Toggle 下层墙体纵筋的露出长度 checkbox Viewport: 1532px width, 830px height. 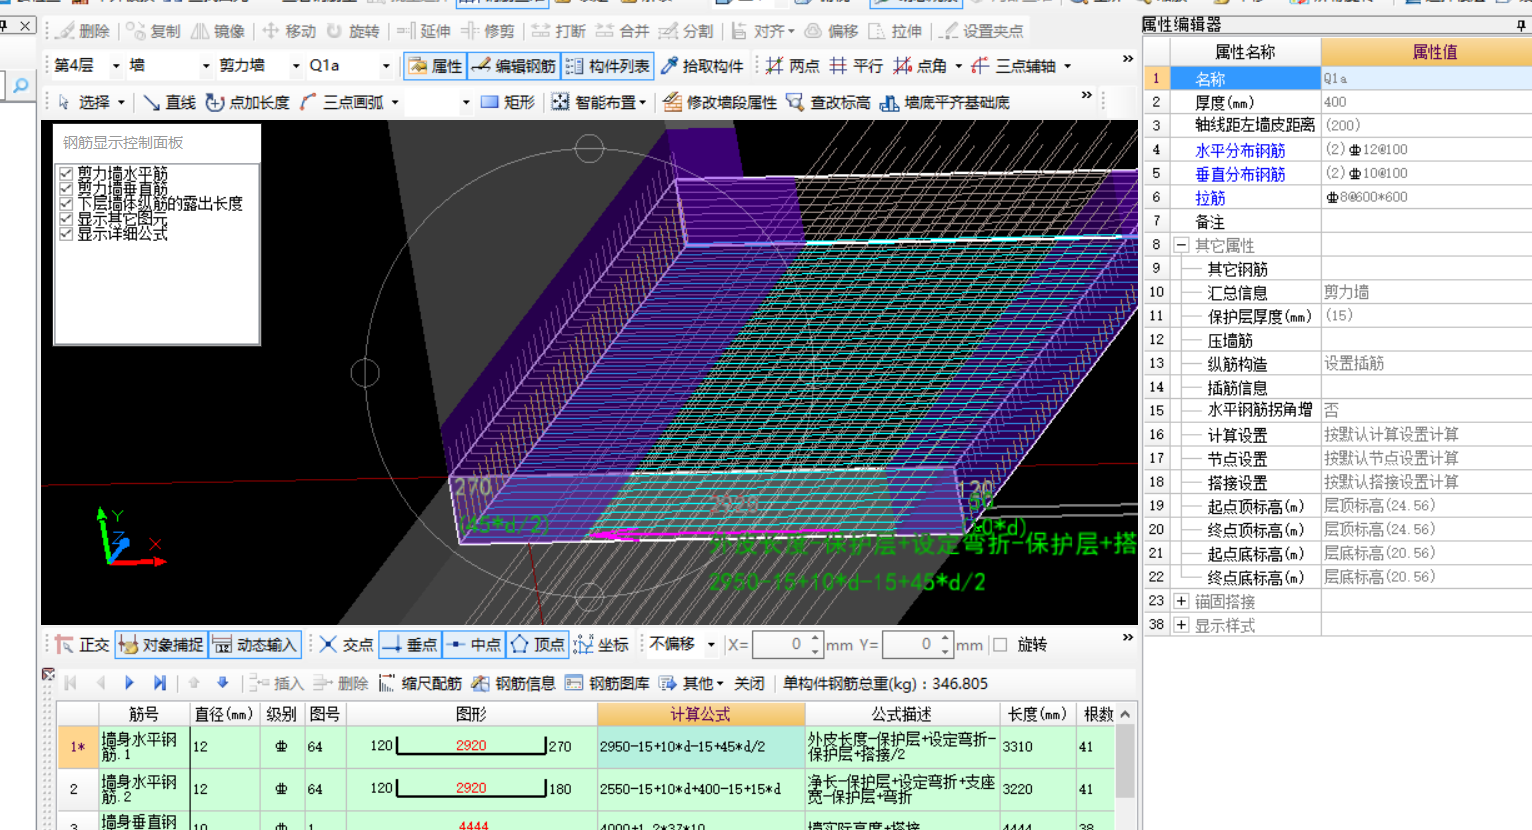[x=66, y=203]
